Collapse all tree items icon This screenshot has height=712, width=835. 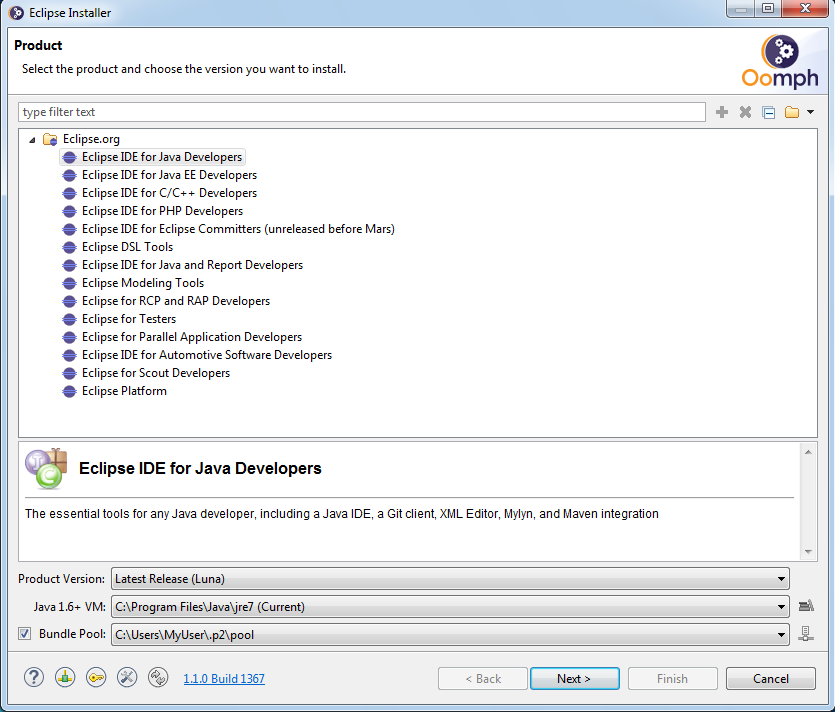coord(768,112)
